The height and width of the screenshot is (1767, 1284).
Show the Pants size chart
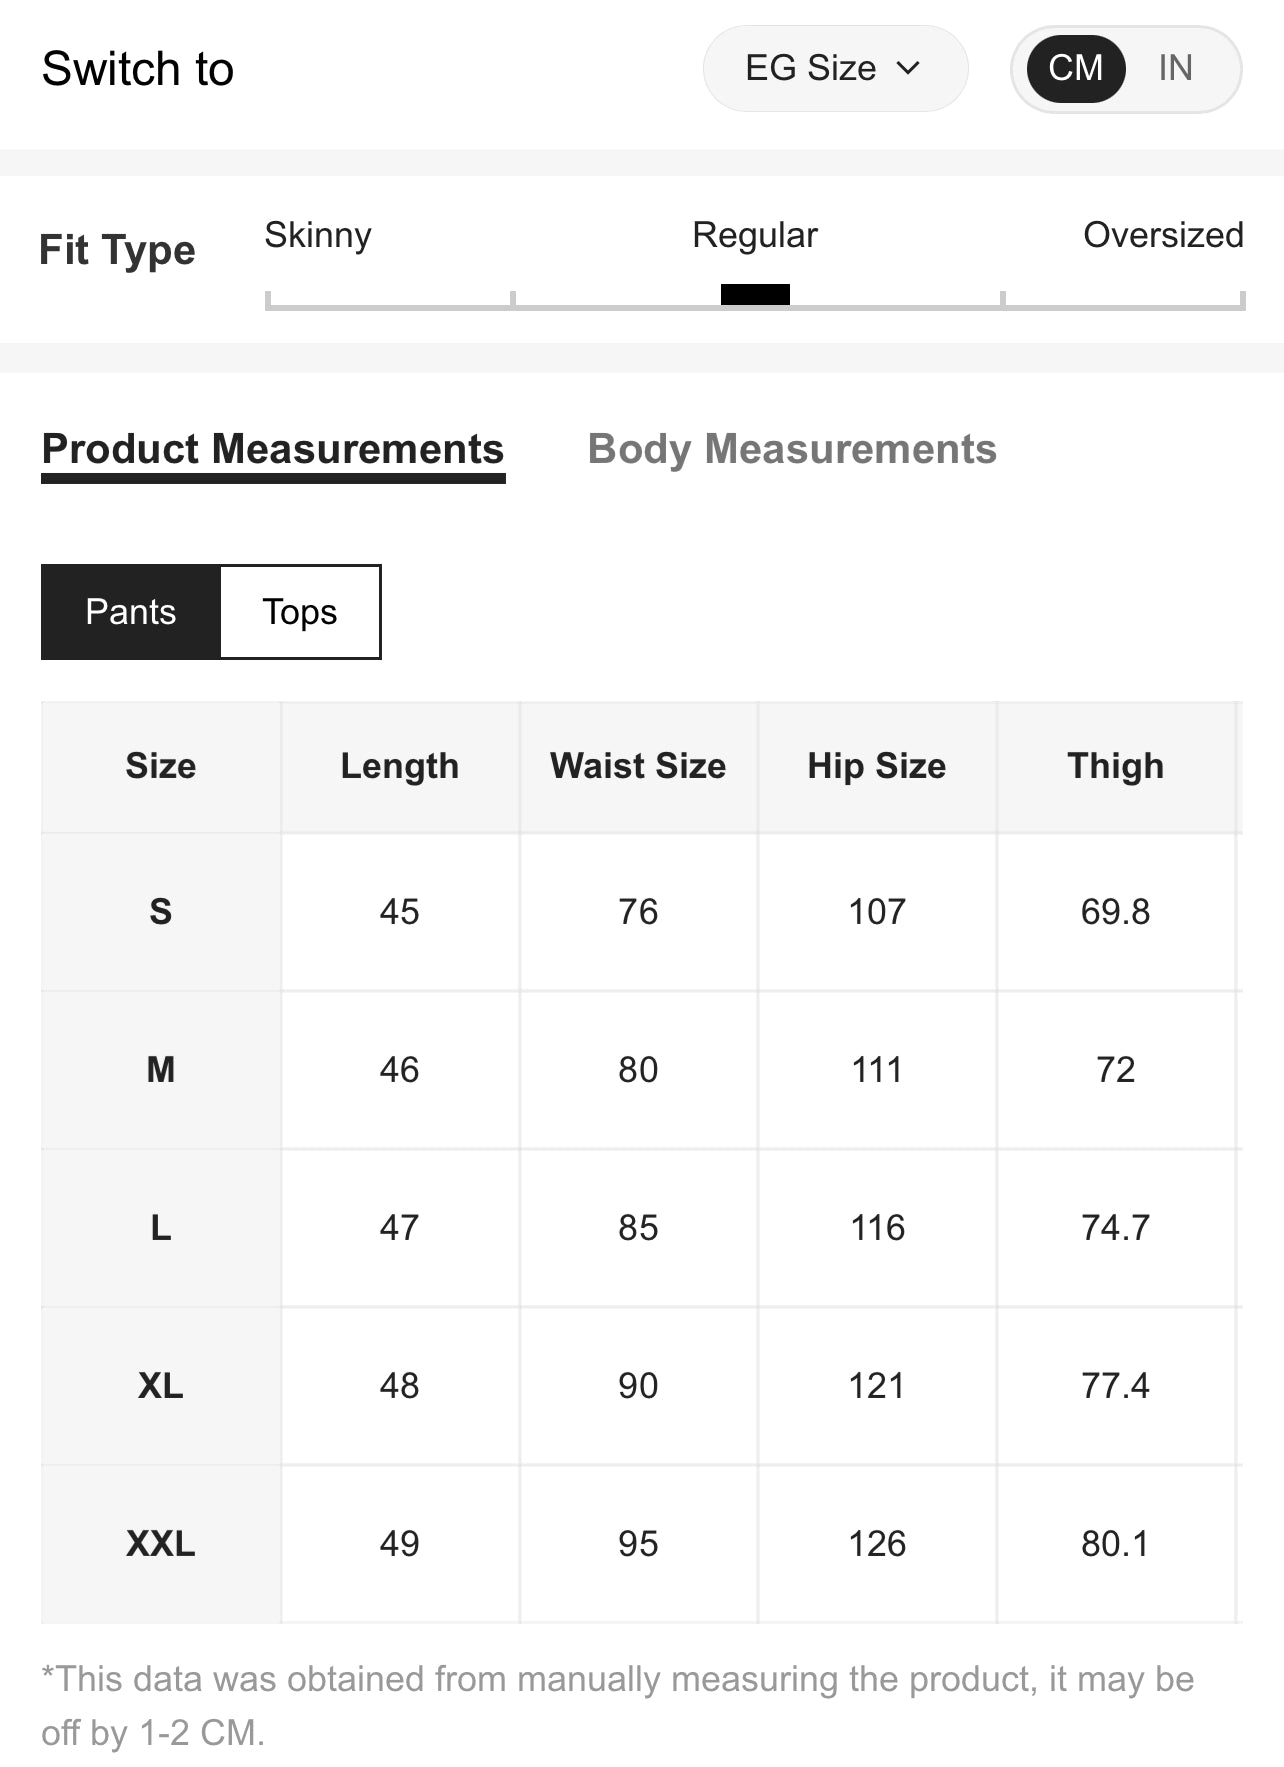click(x=131, y=612)
